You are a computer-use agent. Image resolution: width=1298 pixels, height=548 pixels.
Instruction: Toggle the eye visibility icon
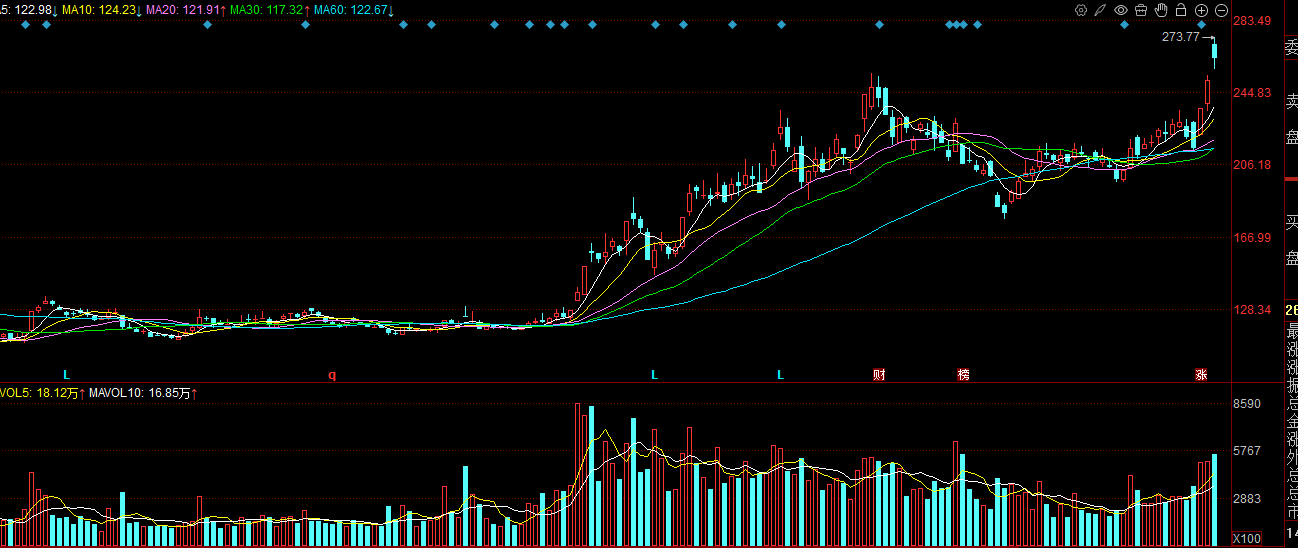pyautogui.click(x=1121, y=10)
